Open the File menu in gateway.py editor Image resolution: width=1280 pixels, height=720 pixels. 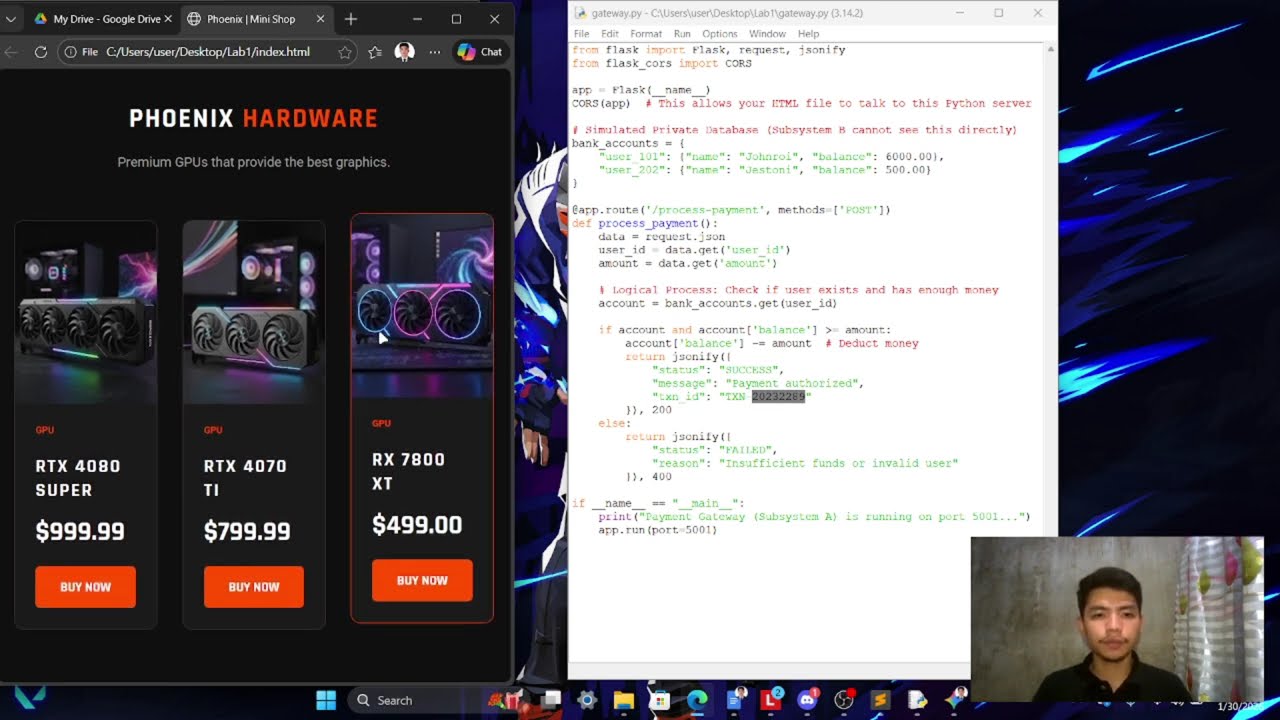click(581, 34)
